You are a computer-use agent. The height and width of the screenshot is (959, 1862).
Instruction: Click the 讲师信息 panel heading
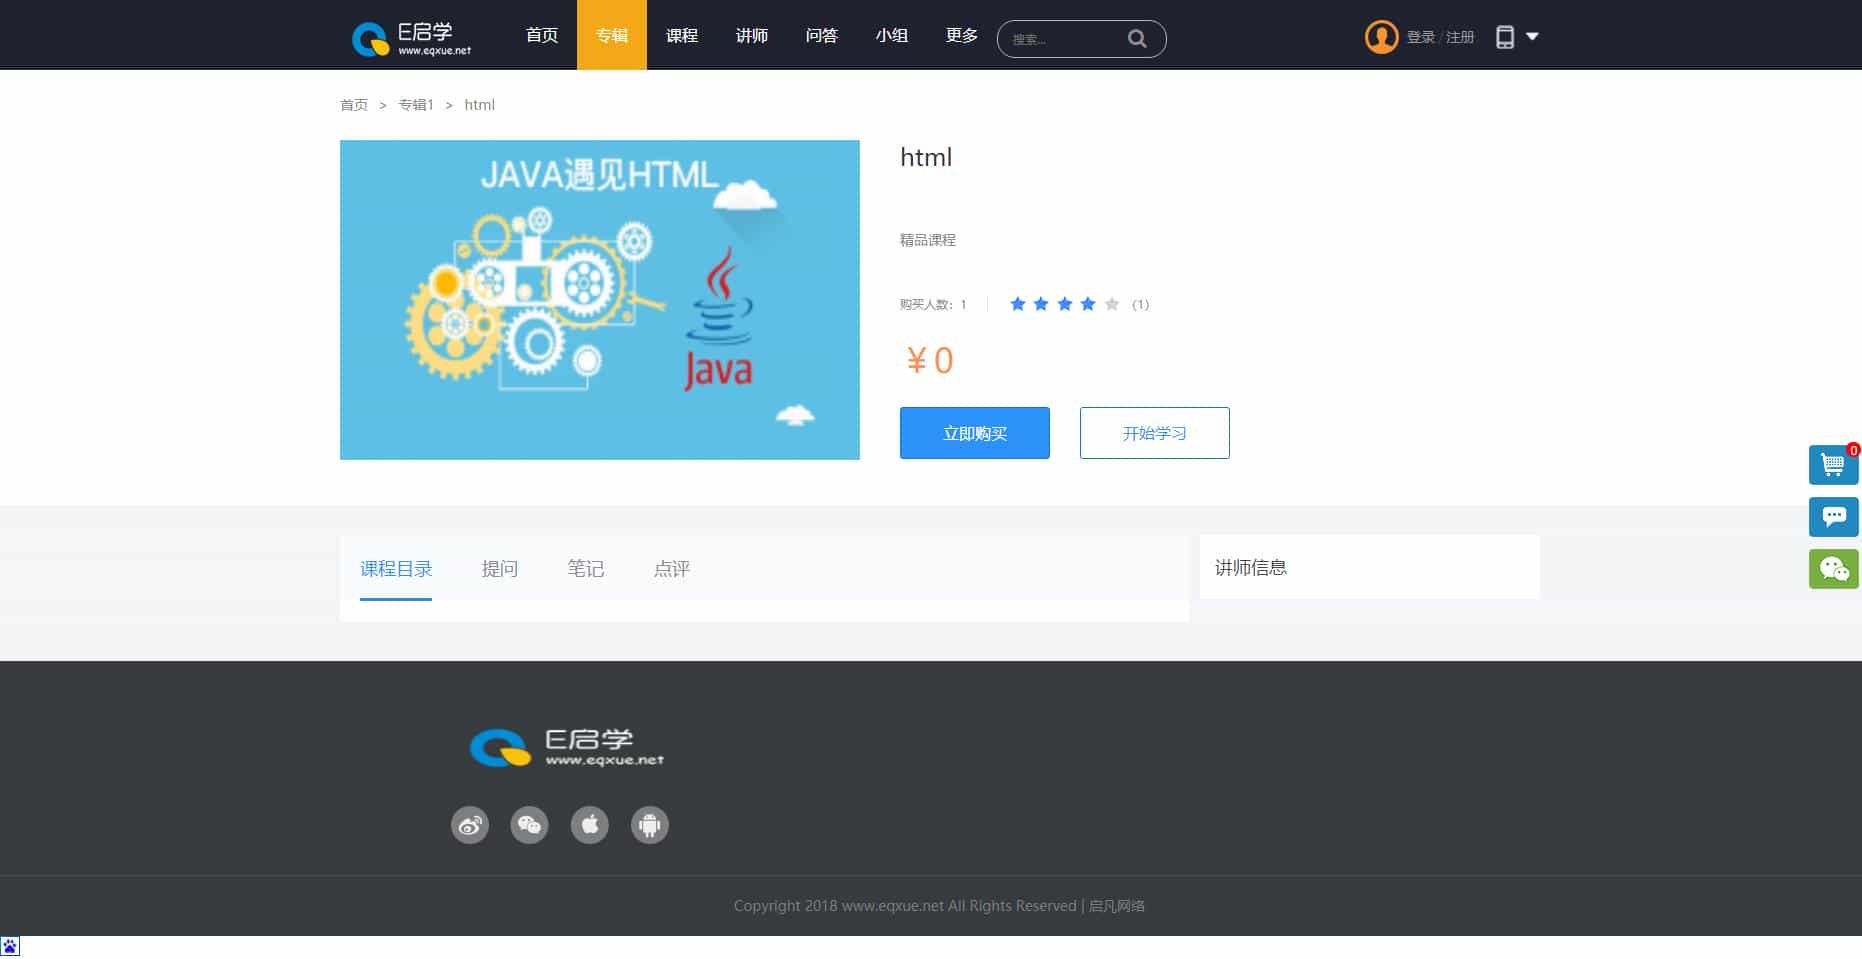1251,568
